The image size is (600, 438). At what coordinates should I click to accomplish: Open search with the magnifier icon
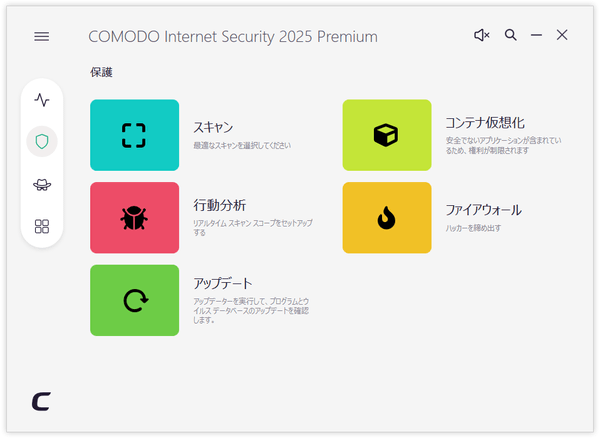(x=510, y=35)
